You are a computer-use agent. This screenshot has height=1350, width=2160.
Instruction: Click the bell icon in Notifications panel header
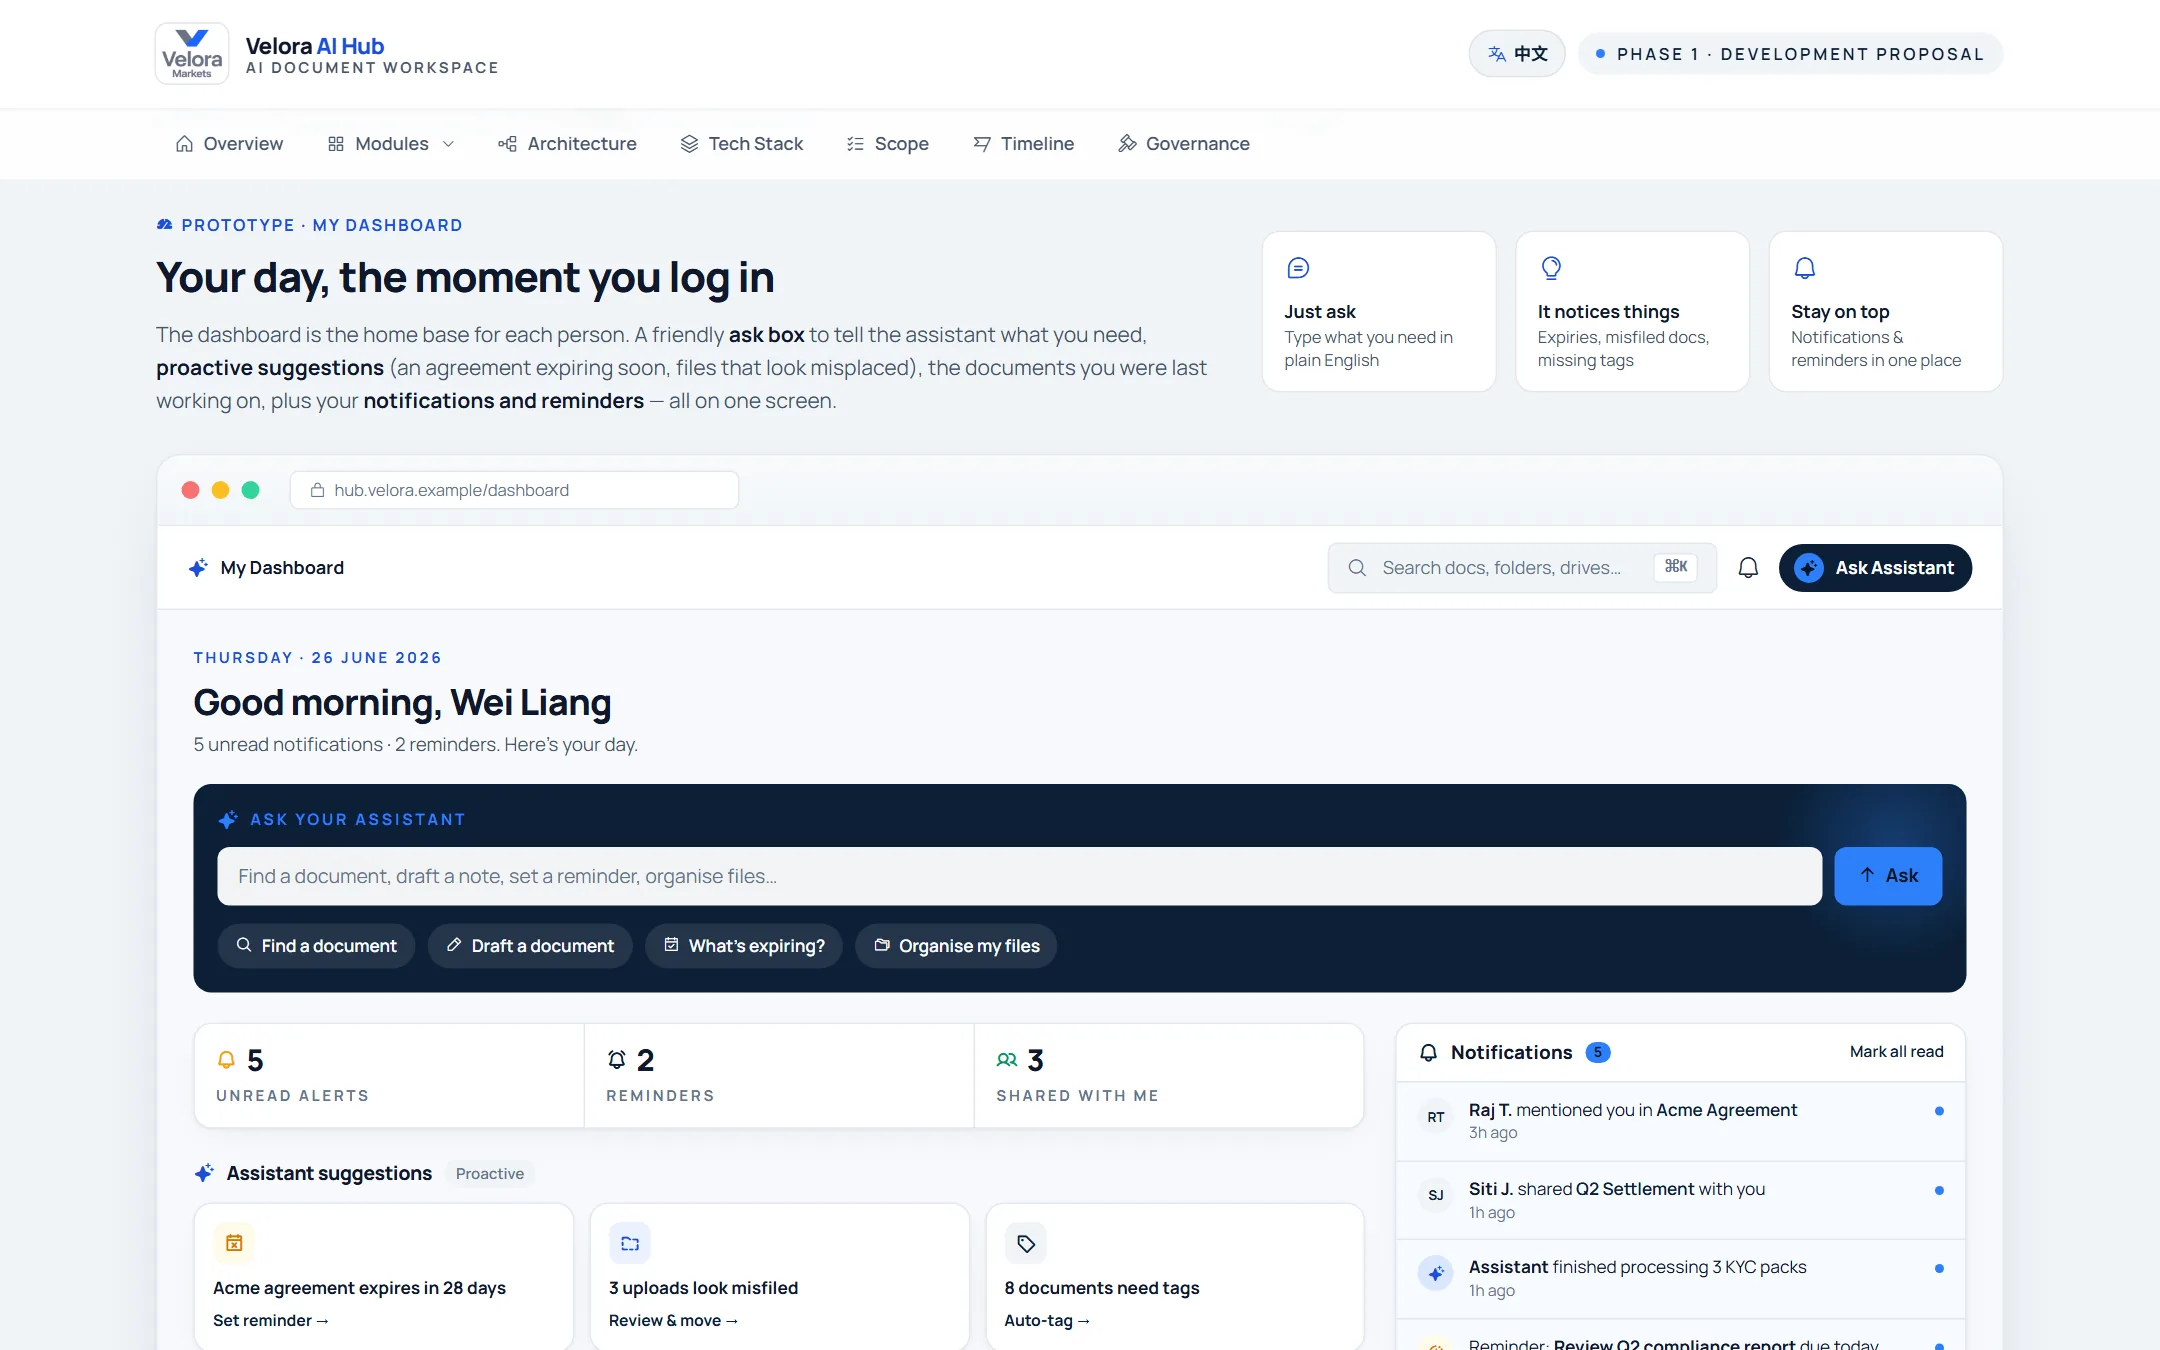1429,1052
